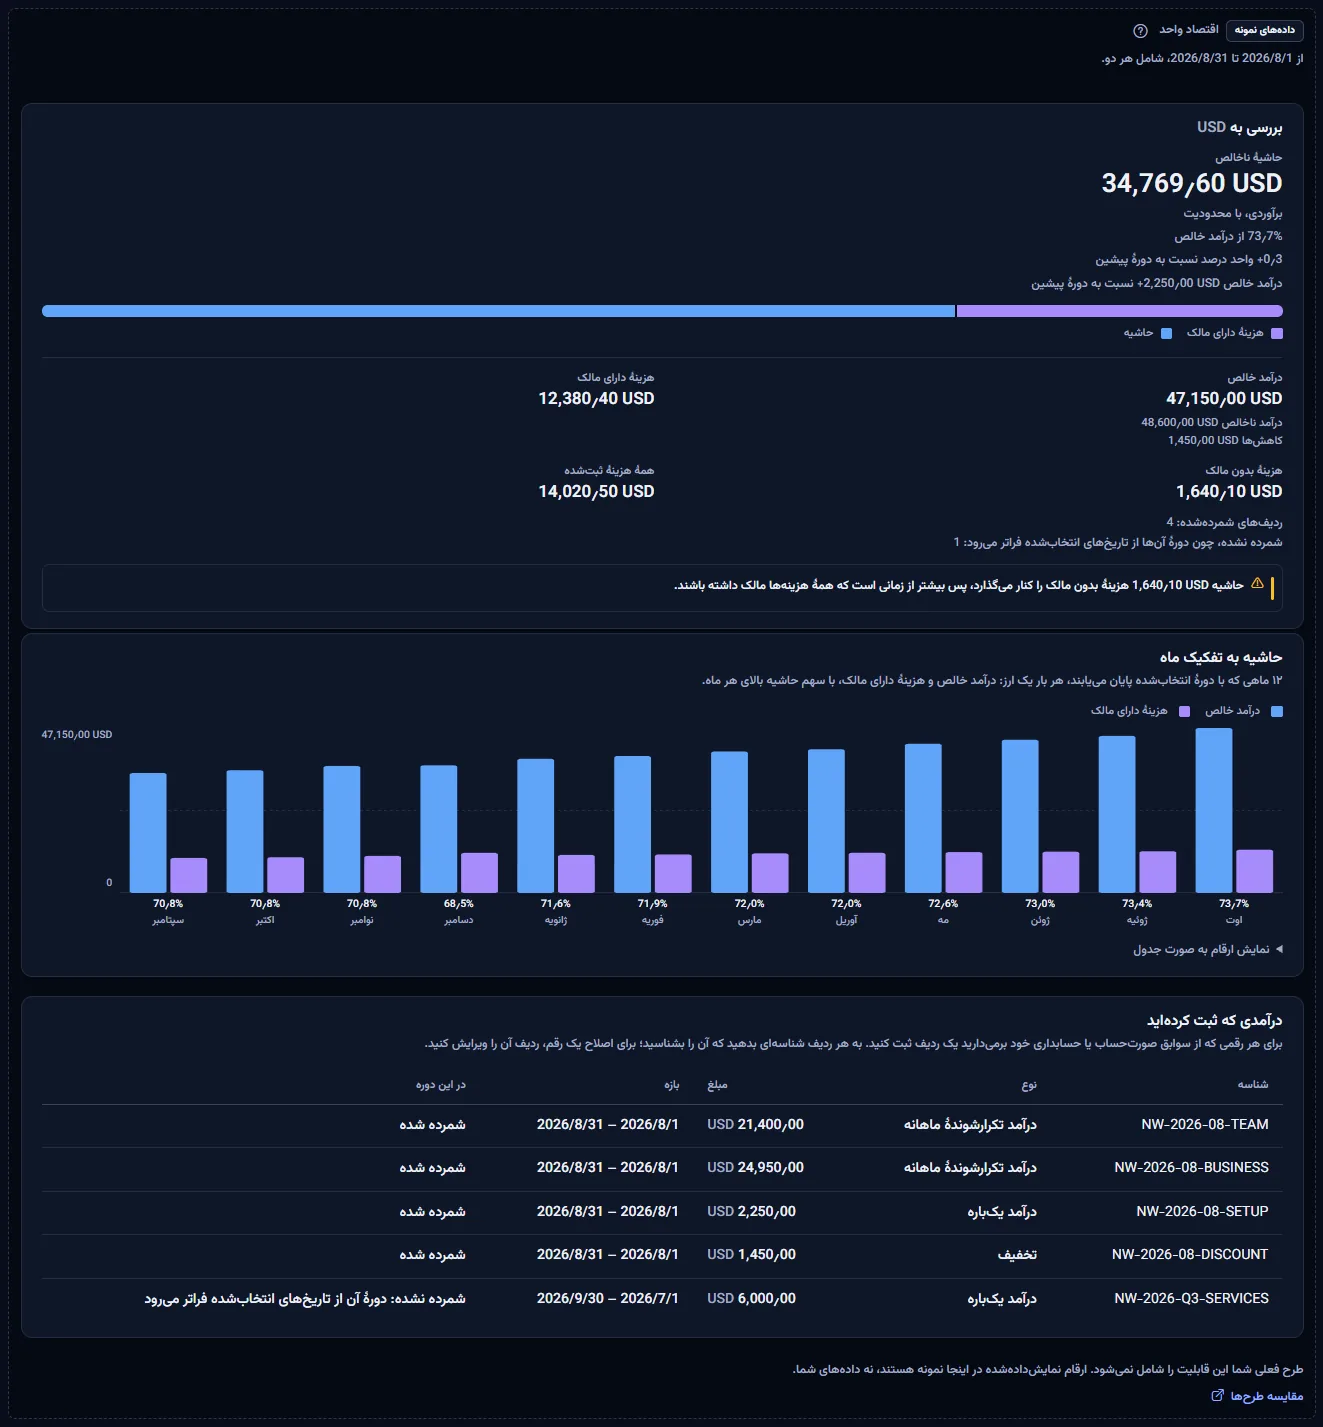1323x1427 pixels.
Task: Click the blue "حاشیه" legend swatch below the progress bar
Action: point(1166,333)
